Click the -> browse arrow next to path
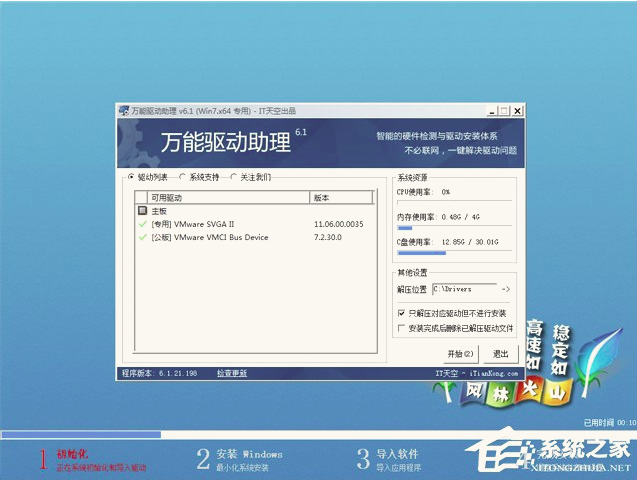637x480 pixels. pos(506,289)
